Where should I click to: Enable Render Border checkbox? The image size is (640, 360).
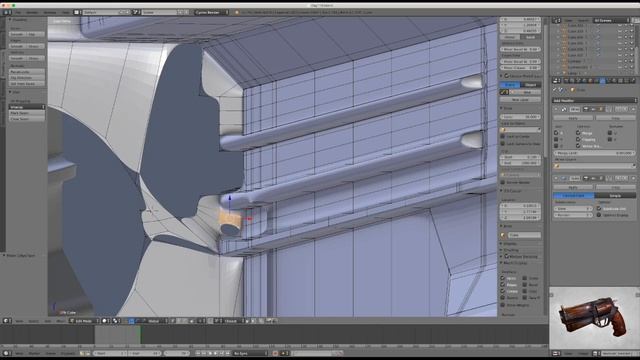point(503,182)
